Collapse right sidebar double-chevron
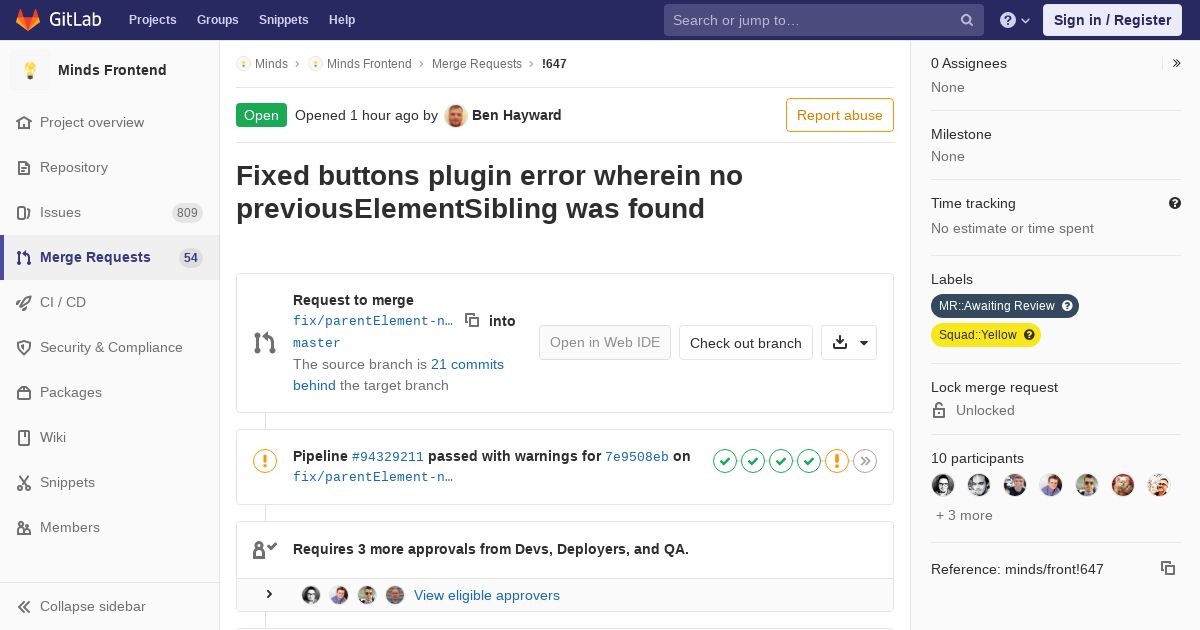This screenshot has width=1200, height=630. (x=1177, y=63)
